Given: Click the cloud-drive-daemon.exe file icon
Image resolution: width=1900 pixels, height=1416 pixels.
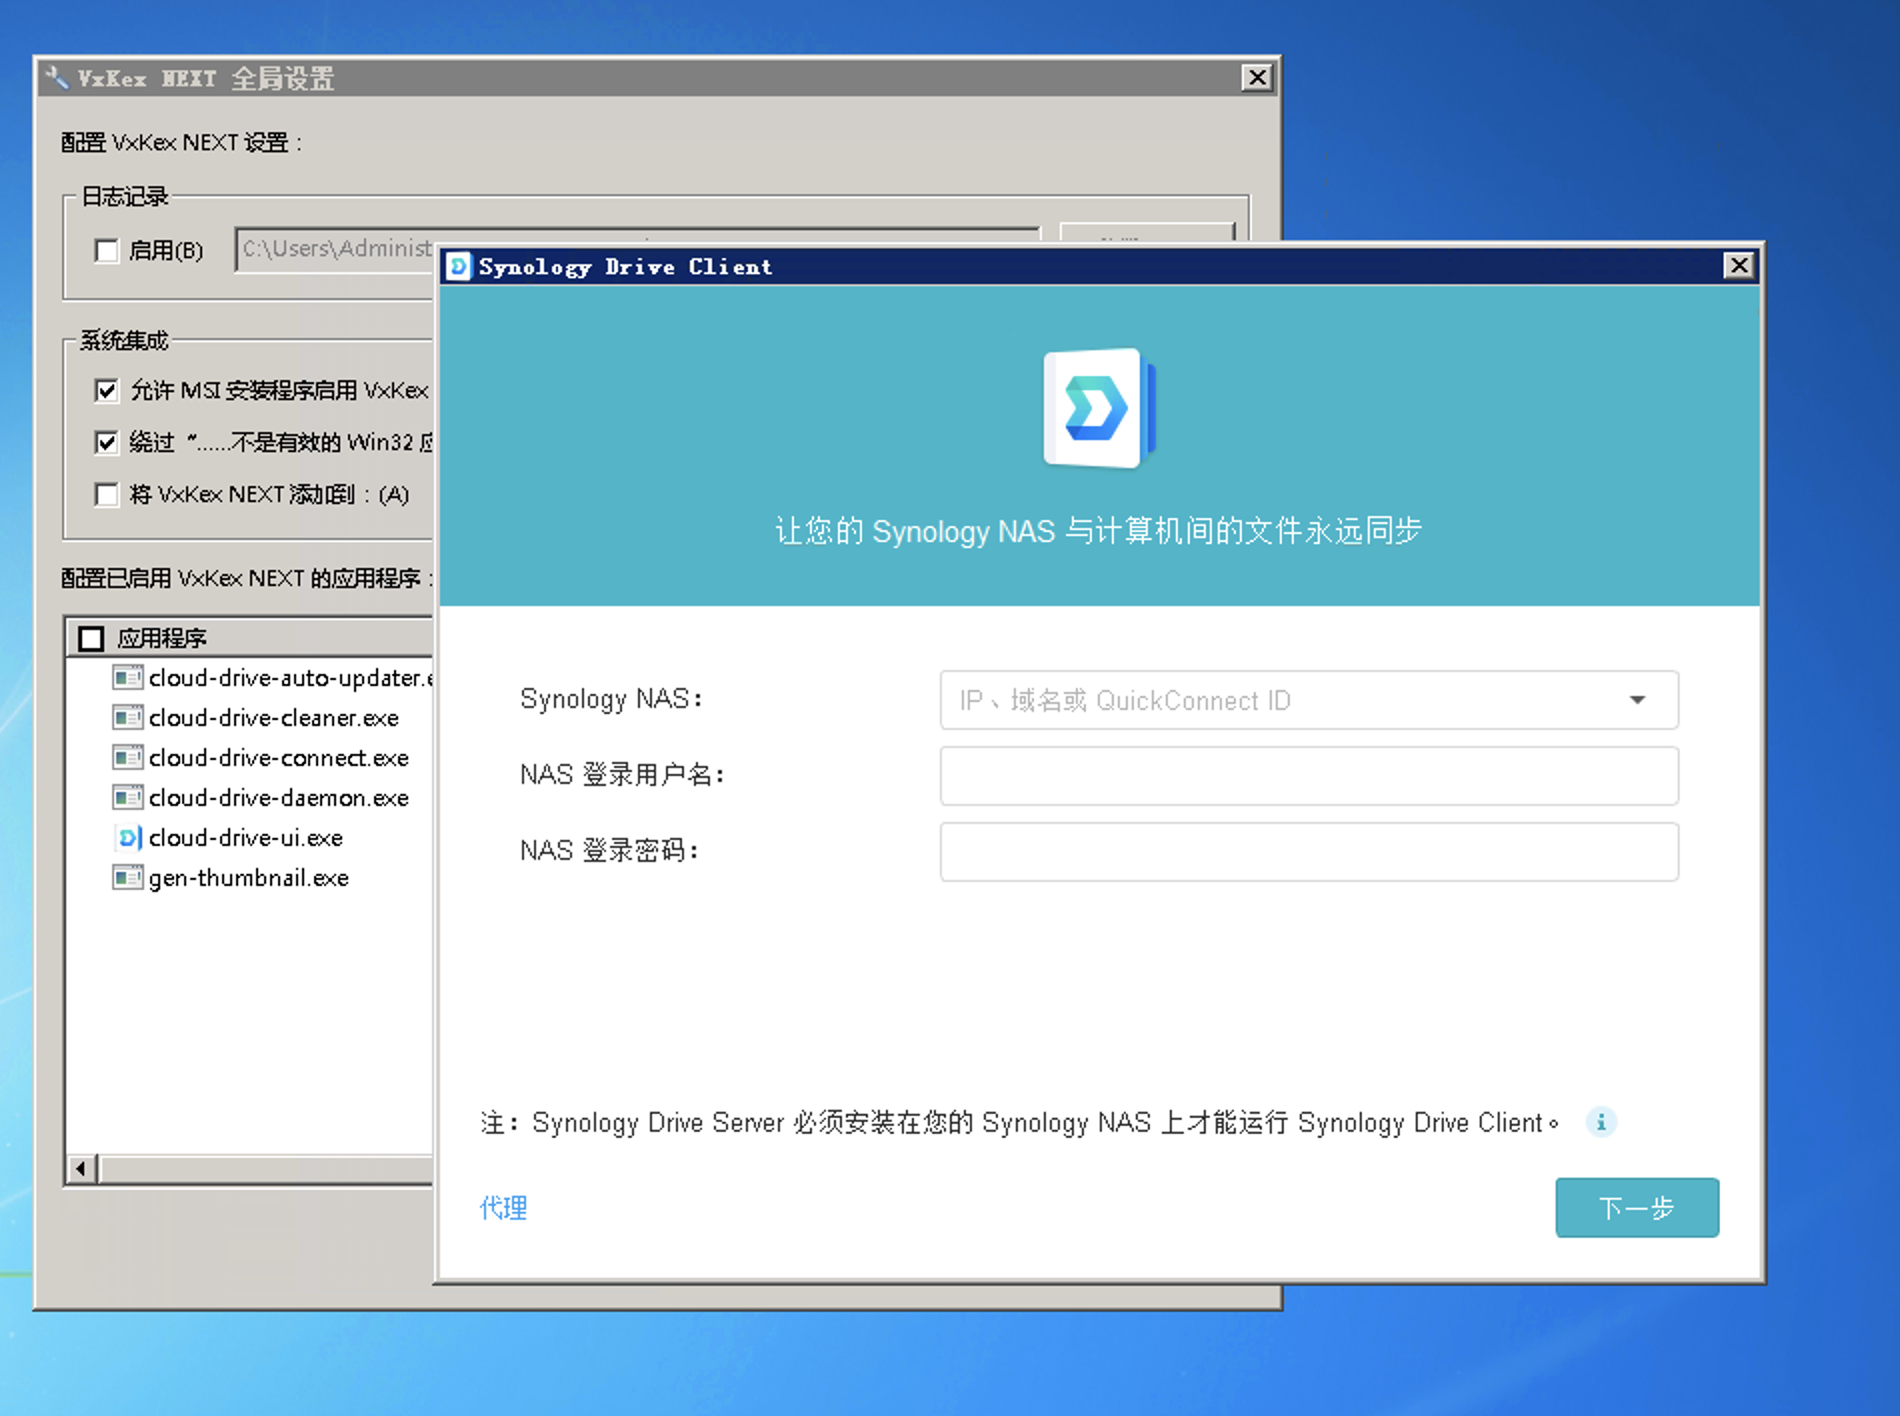Looking at the screenshot, I should tap(128, 798).
